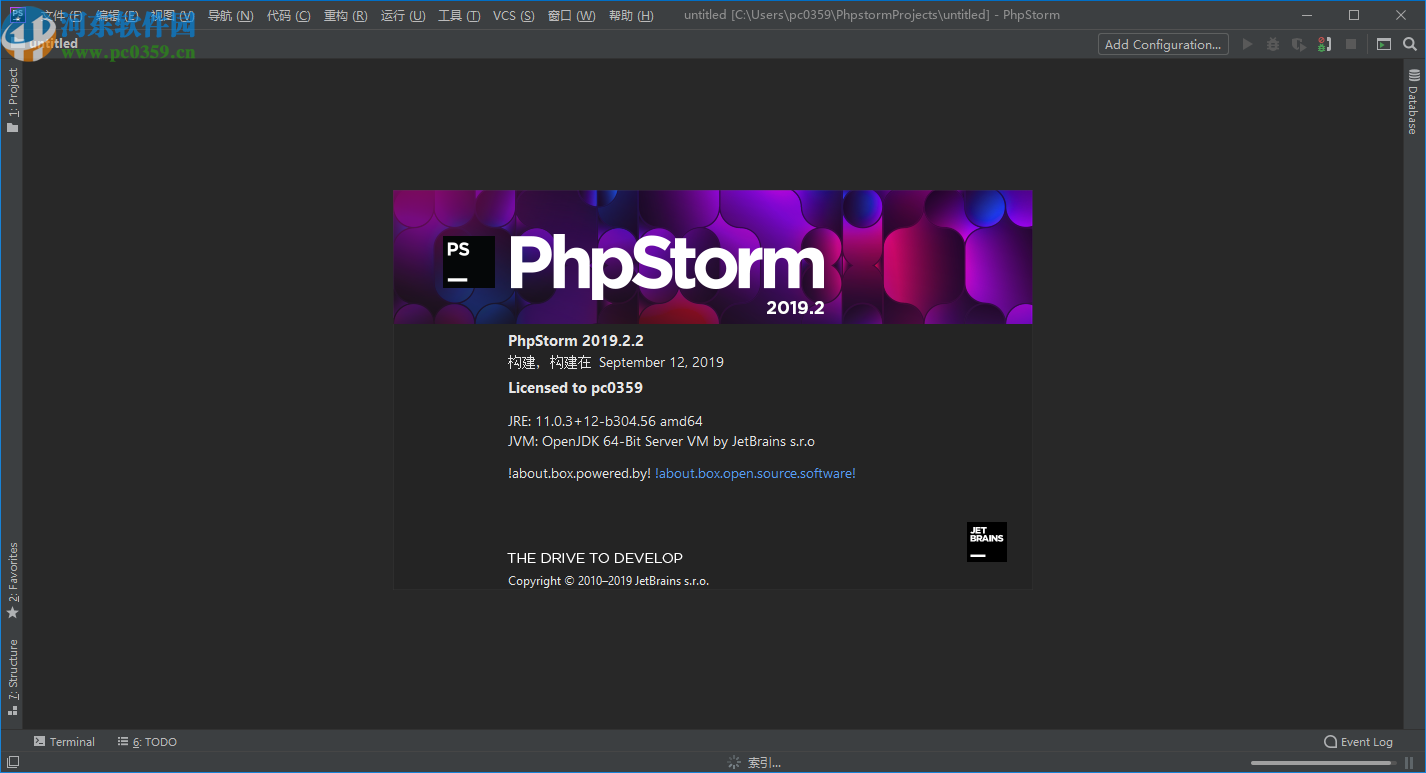Click Add Configuration... button

click(x=1163, y=44)
